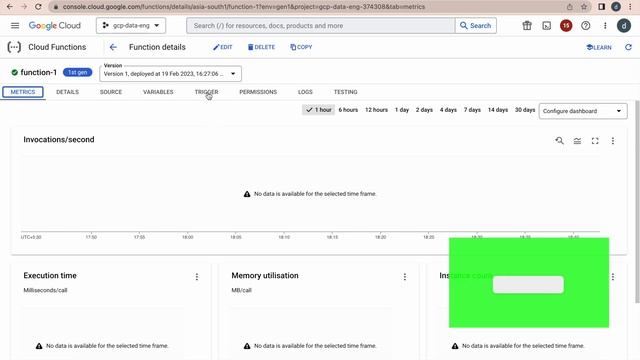This screenshot has height=360, width=640.
Task: Select 1 day time range
Action: coord(402,110)
